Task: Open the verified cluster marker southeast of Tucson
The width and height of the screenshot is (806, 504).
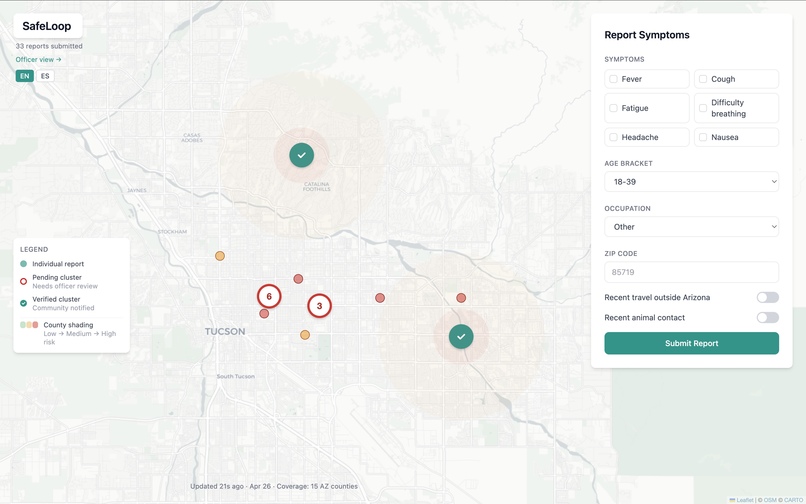Action: [x=461, y=336]
